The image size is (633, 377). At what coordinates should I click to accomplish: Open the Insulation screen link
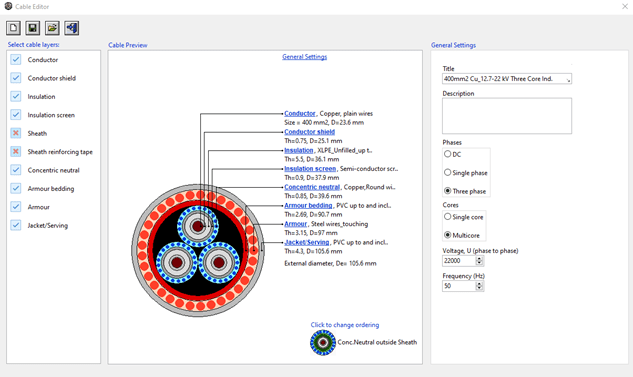(310, 169)
